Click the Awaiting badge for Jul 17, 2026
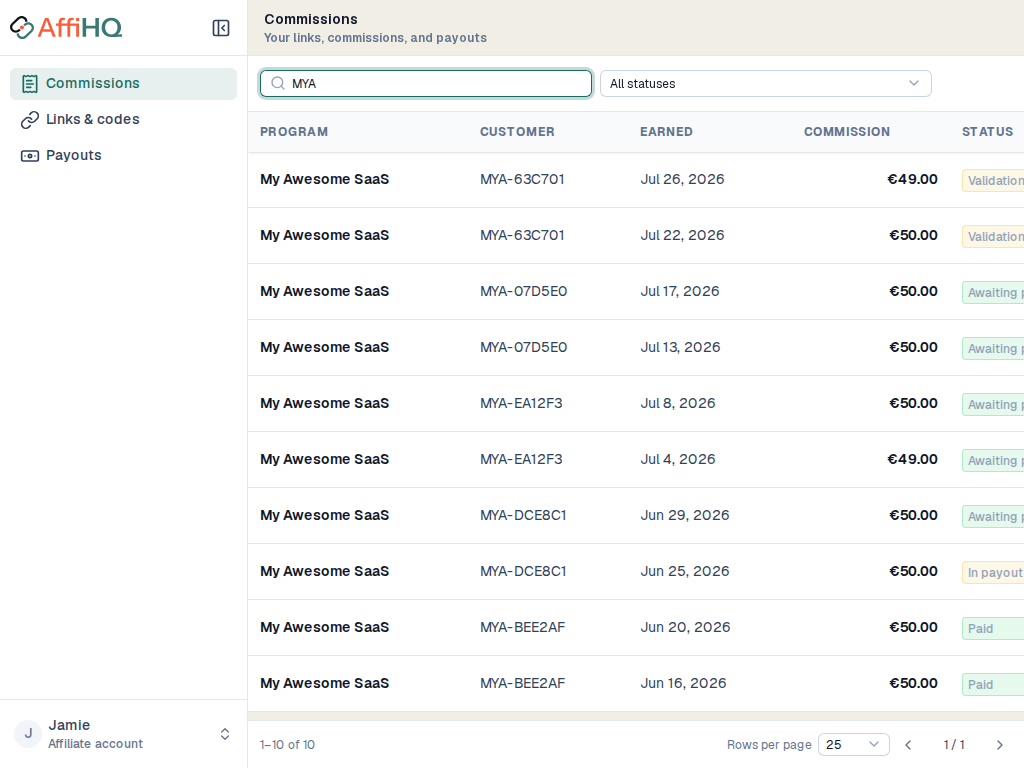The image size is (1024, 768). [x=993, y=293]
